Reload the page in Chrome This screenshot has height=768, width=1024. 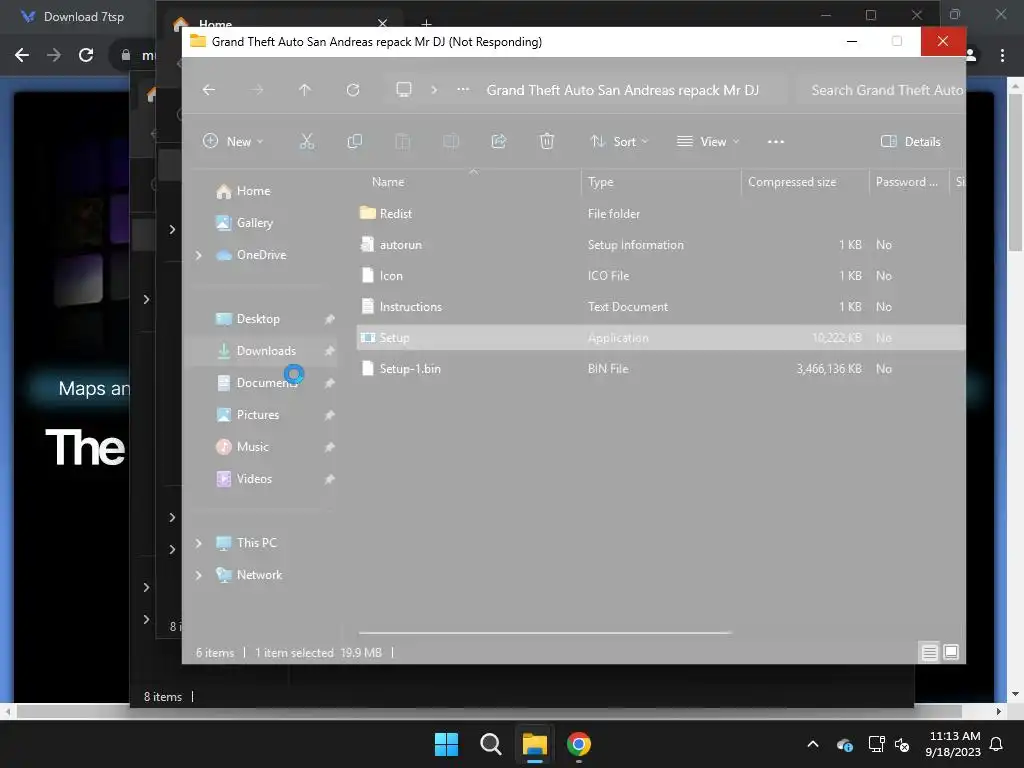tap(86, 55)
